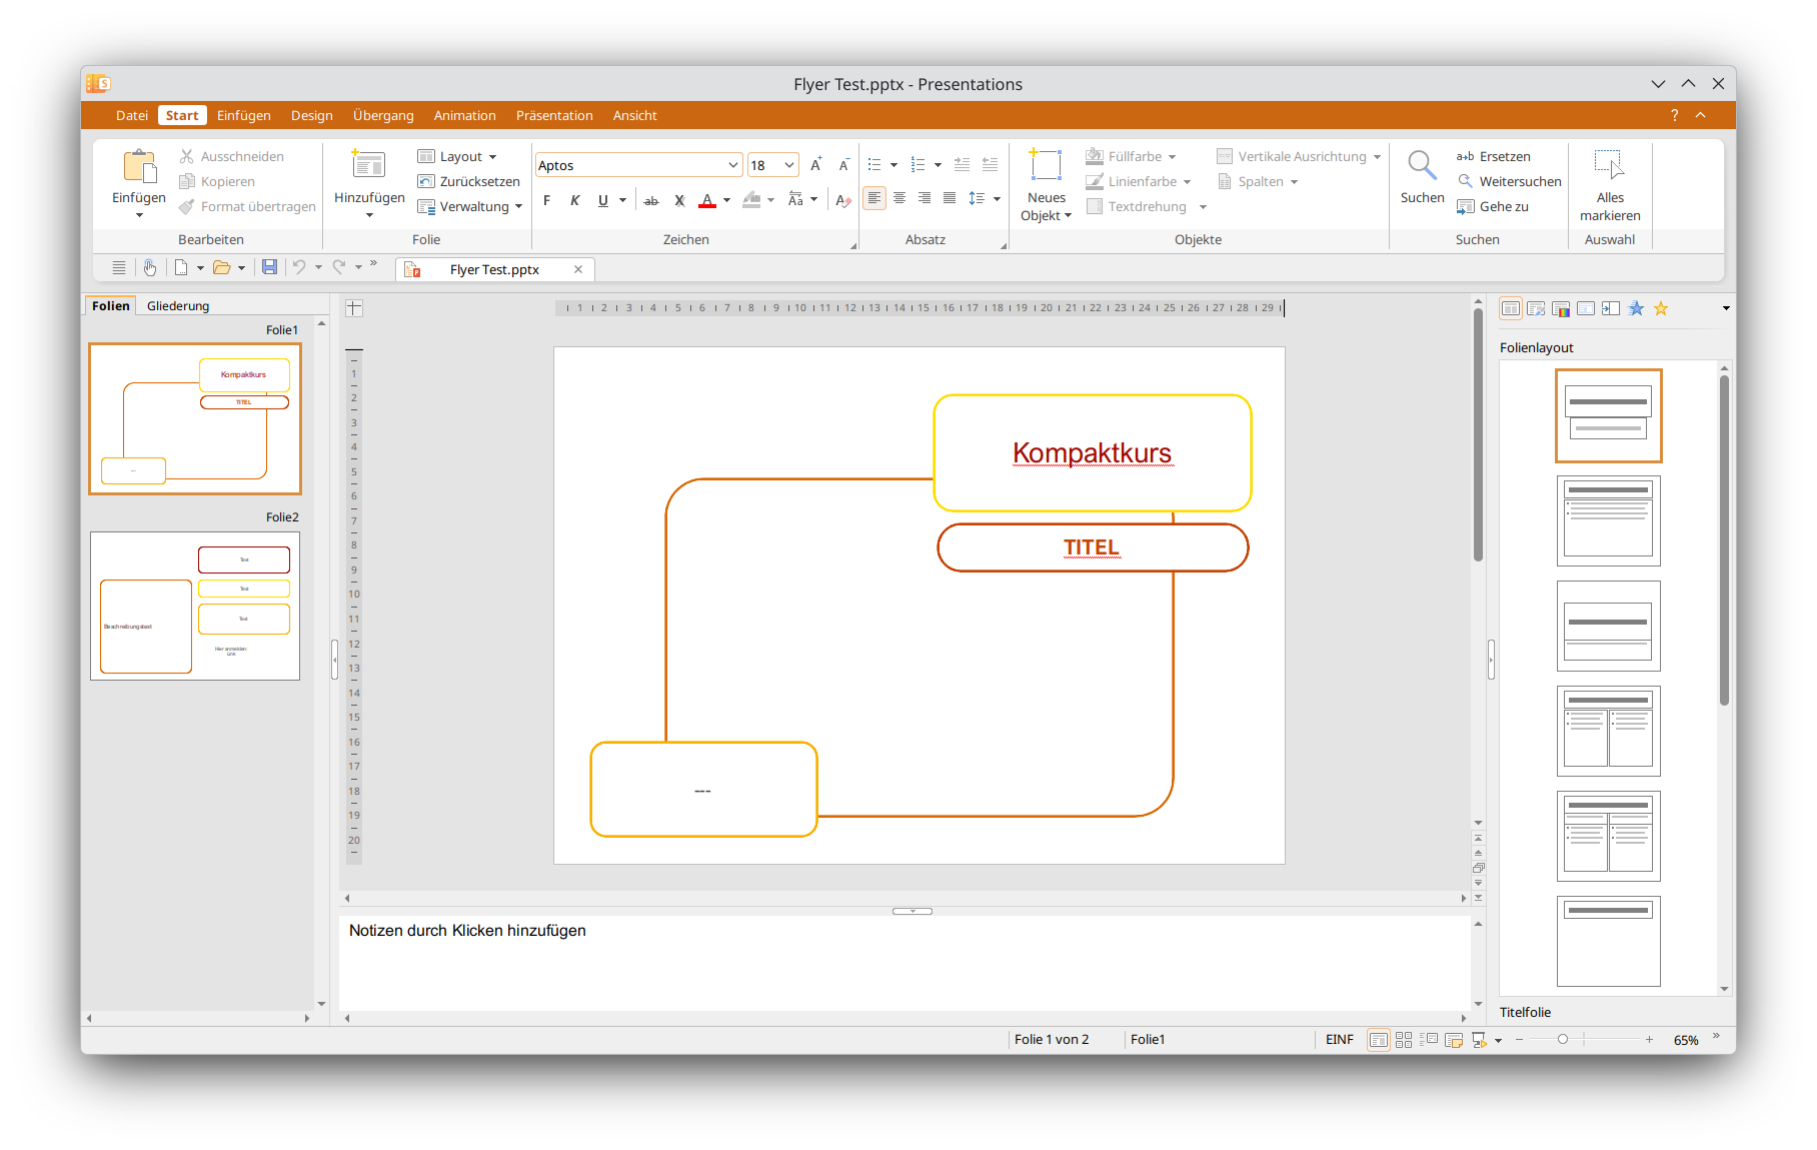The width and height of the screenshot is (1817, 1150).
Task: Open the Linienfarbe dropdown arrow
Action: pos(1187,182)
